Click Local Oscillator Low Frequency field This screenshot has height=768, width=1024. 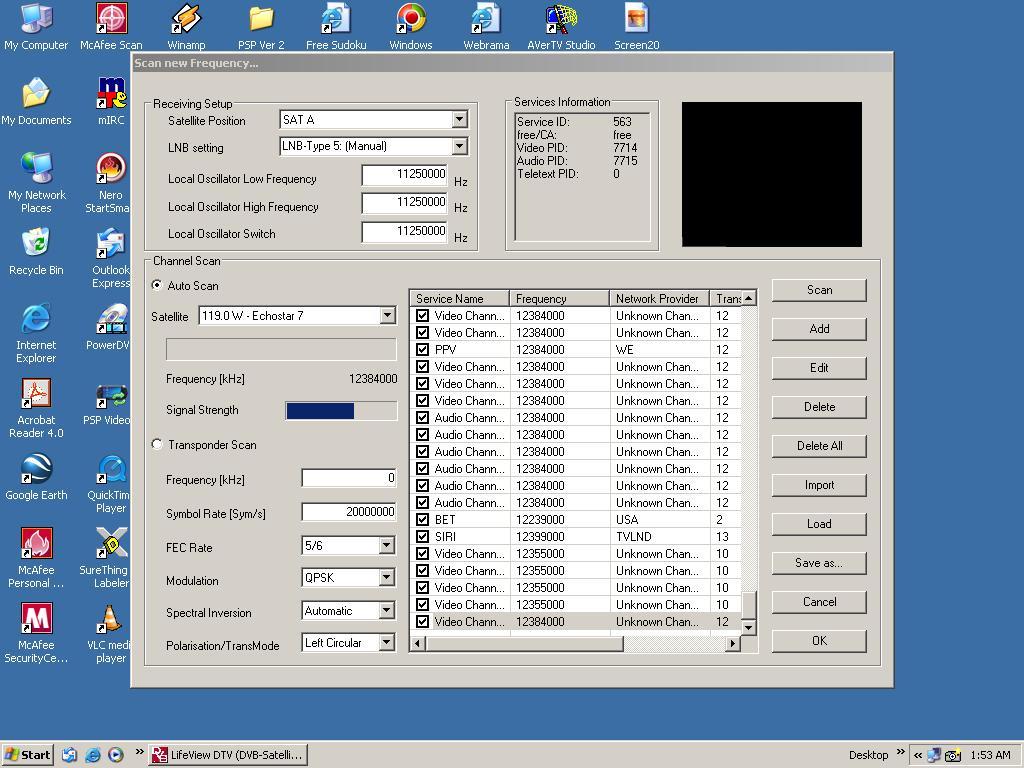[x=404, y=174]
